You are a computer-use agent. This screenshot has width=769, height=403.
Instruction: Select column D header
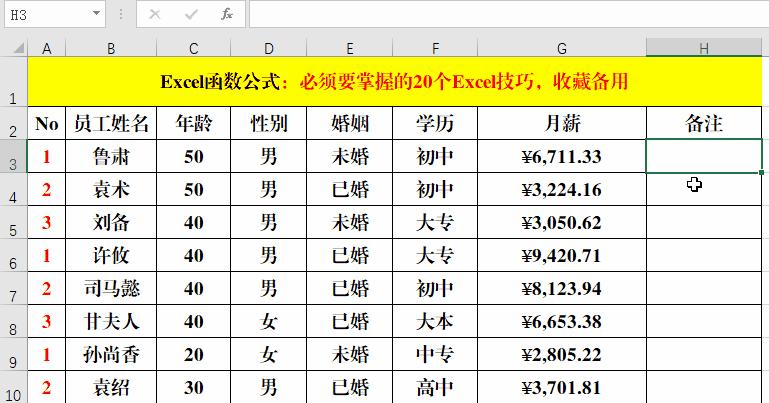[268, 49]
